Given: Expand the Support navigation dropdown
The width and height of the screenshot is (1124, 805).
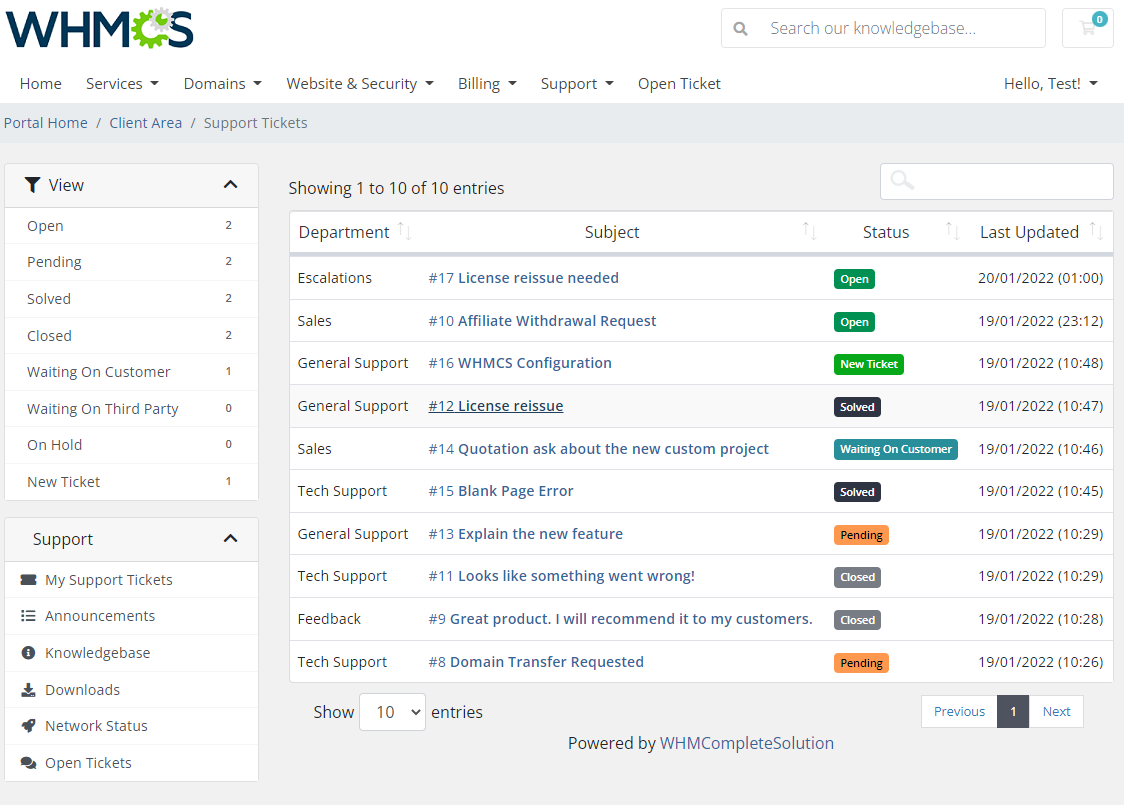Looking at the screenshot, I should (577, 84).
